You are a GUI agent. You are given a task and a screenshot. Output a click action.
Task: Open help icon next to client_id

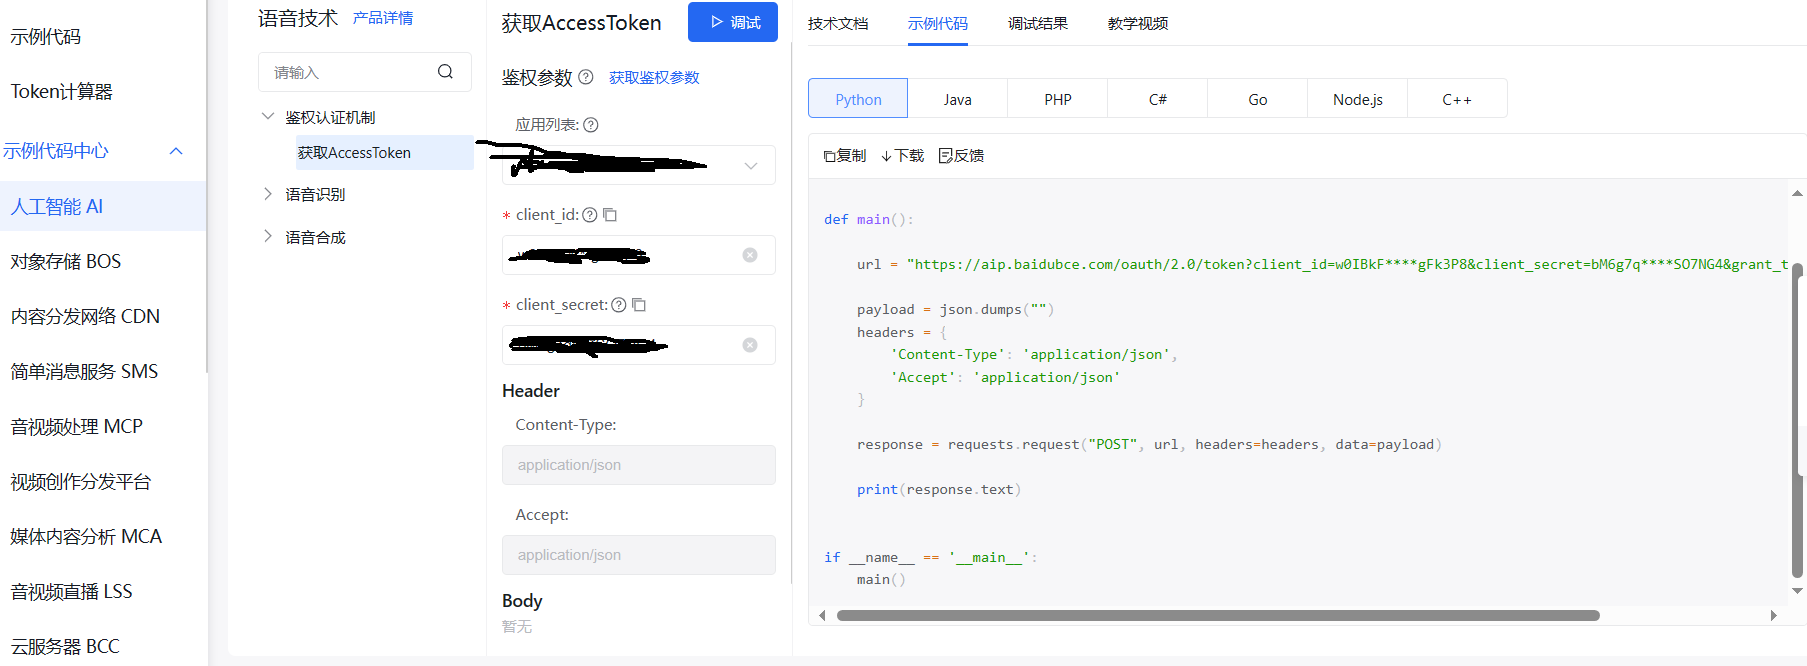pyautogui.click(x=590, y=215)
